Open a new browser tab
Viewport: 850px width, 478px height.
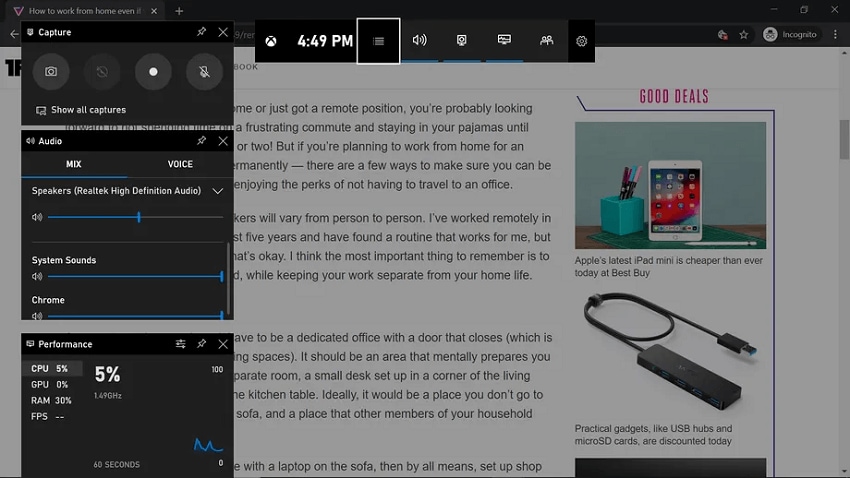[179, 11]
